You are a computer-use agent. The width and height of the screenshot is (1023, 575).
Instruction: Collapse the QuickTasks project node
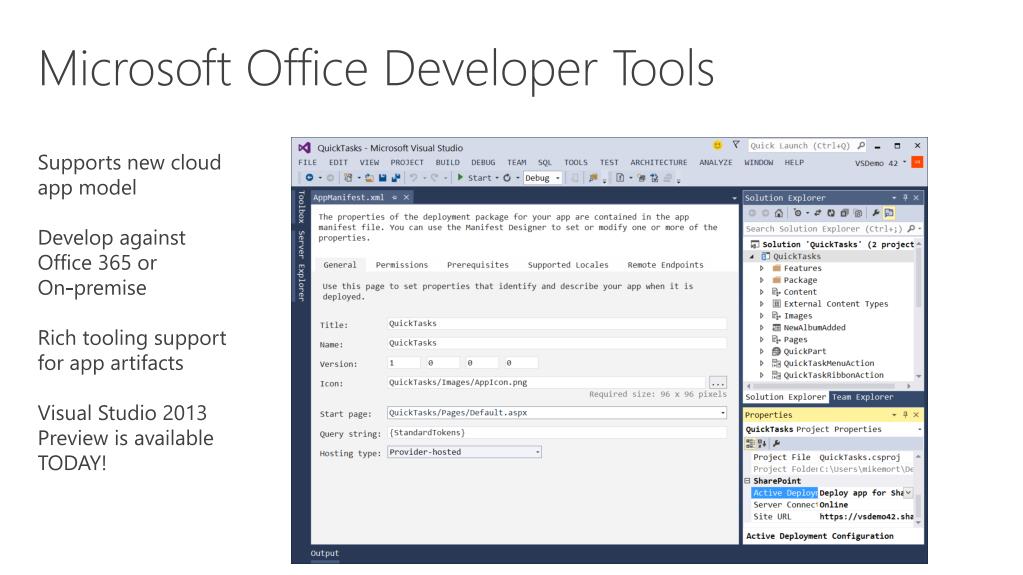coord(752,256)
